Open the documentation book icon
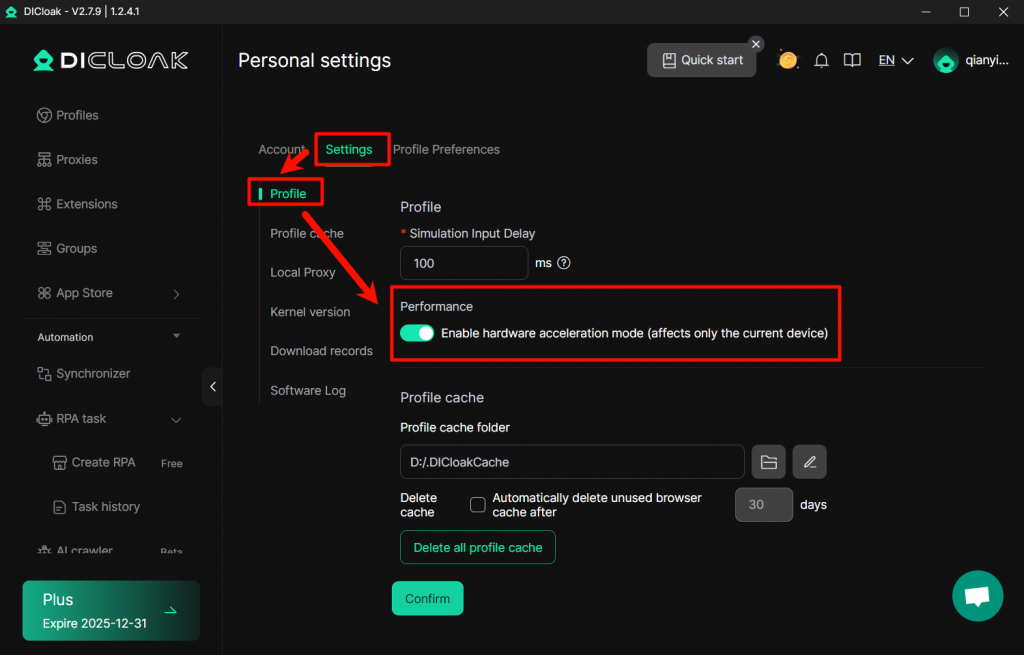Screen dimensions: 1024x655 click(x=852, y=61)
